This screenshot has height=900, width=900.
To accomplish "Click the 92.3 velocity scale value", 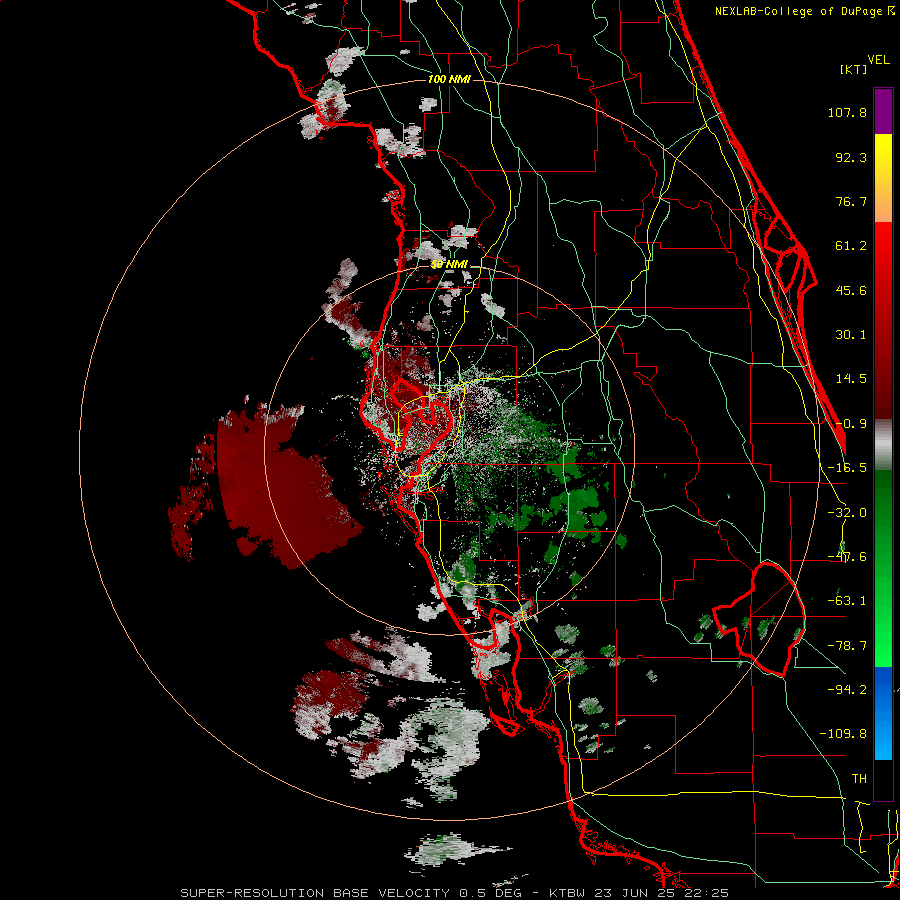I will pyautogui.click(x=851, y=157).
